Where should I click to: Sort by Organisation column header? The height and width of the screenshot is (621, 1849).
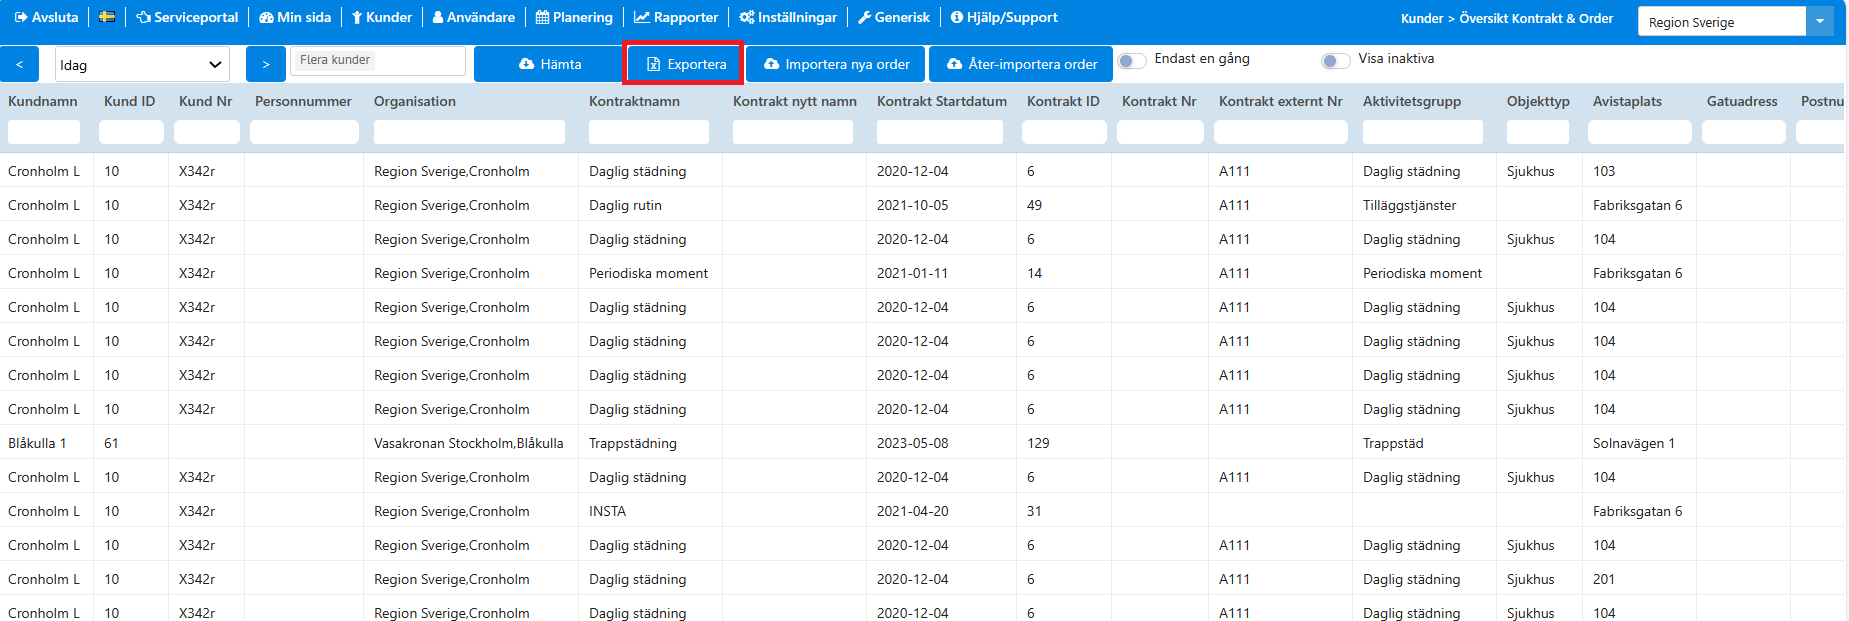(x=415, y=101)
